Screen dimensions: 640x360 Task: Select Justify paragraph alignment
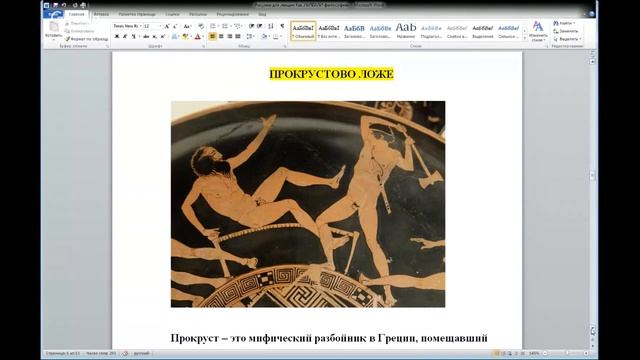238,37
